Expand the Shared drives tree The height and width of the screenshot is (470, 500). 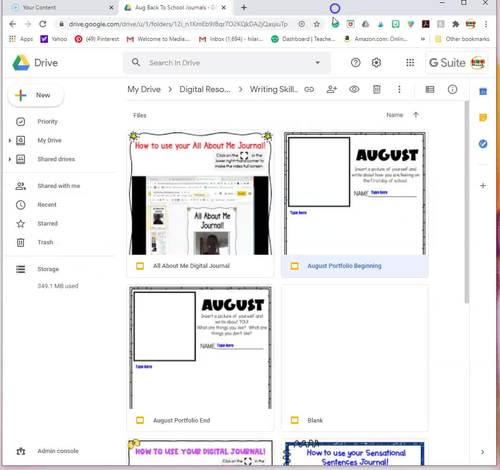(x=10, y=159)
